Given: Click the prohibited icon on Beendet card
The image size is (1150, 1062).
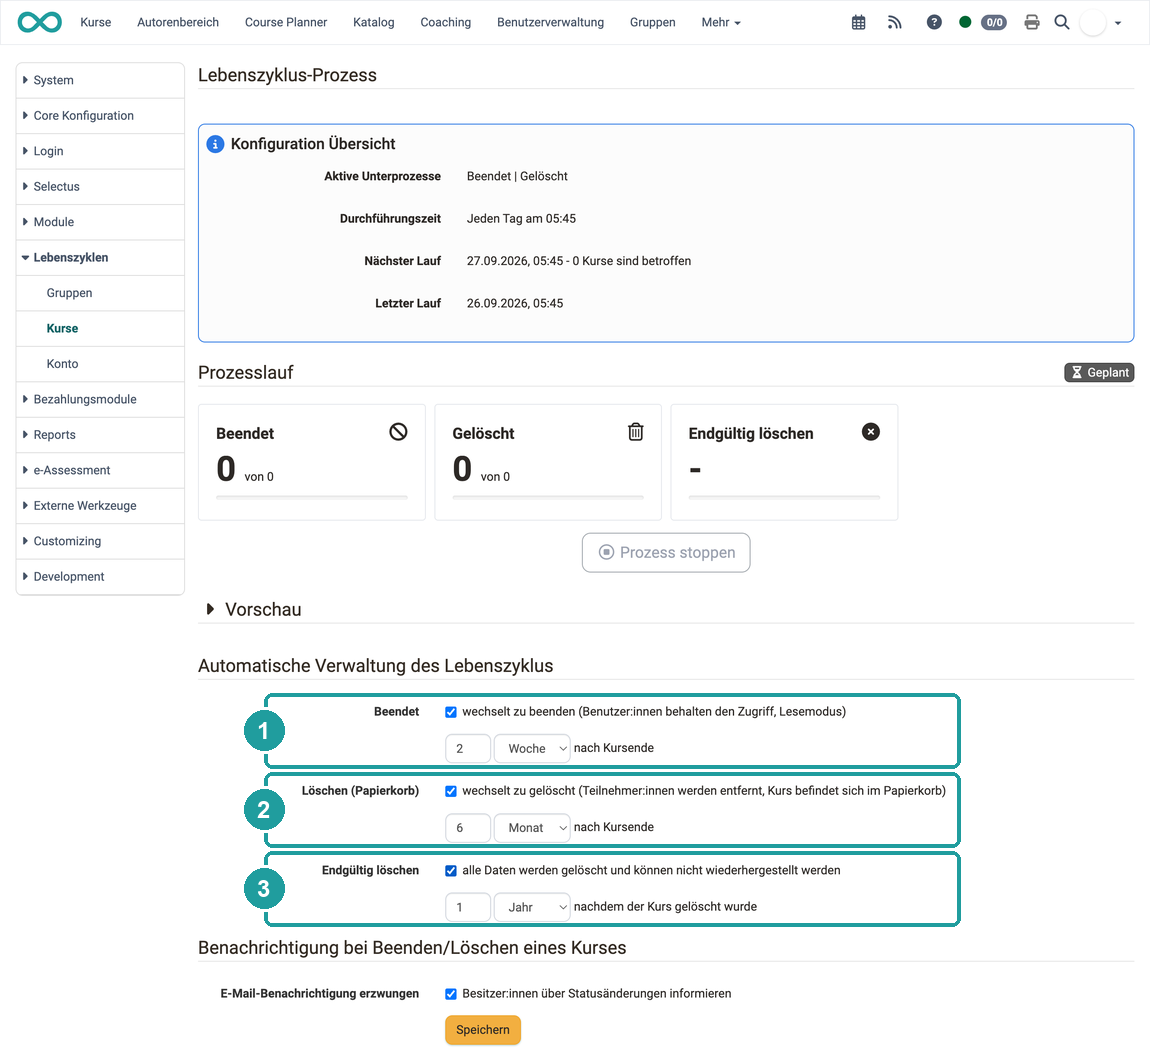Looking at the screenshot, I should (398, 432).
